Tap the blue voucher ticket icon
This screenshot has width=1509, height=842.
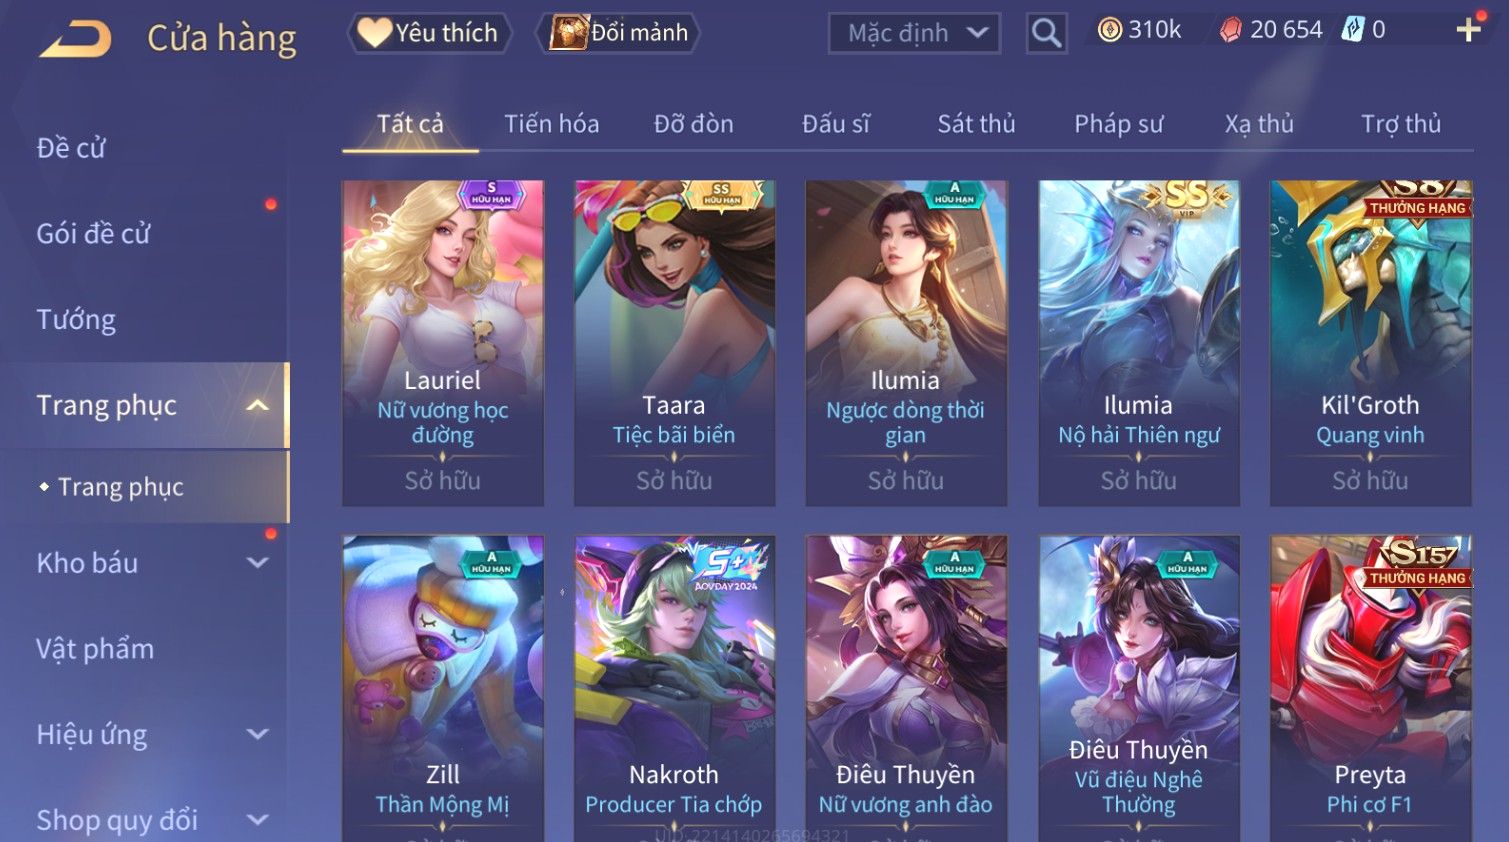click(x=1353, y=29)
